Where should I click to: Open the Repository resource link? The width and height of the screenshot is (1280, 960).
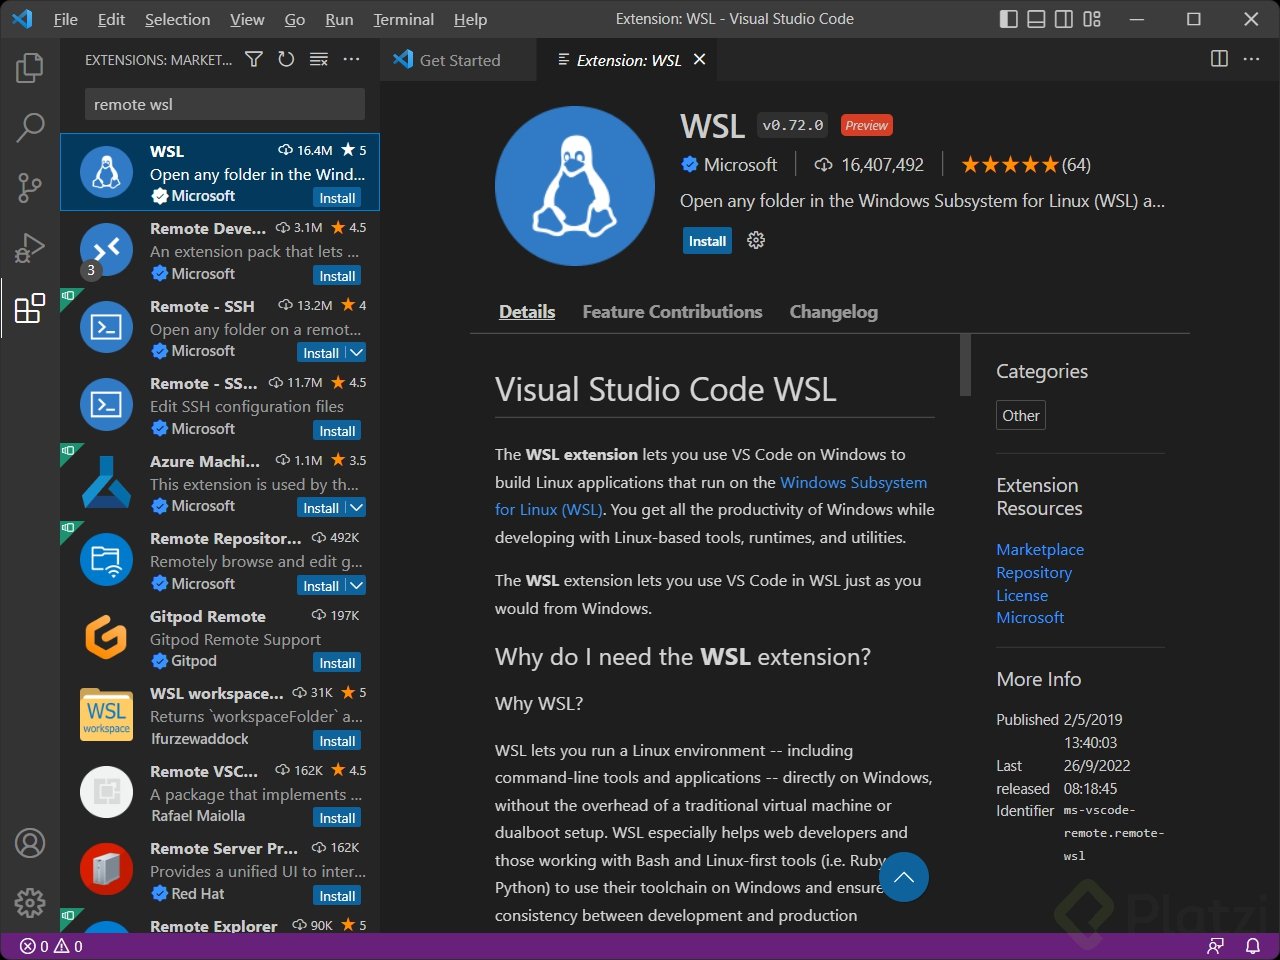tap(1034, 572)
